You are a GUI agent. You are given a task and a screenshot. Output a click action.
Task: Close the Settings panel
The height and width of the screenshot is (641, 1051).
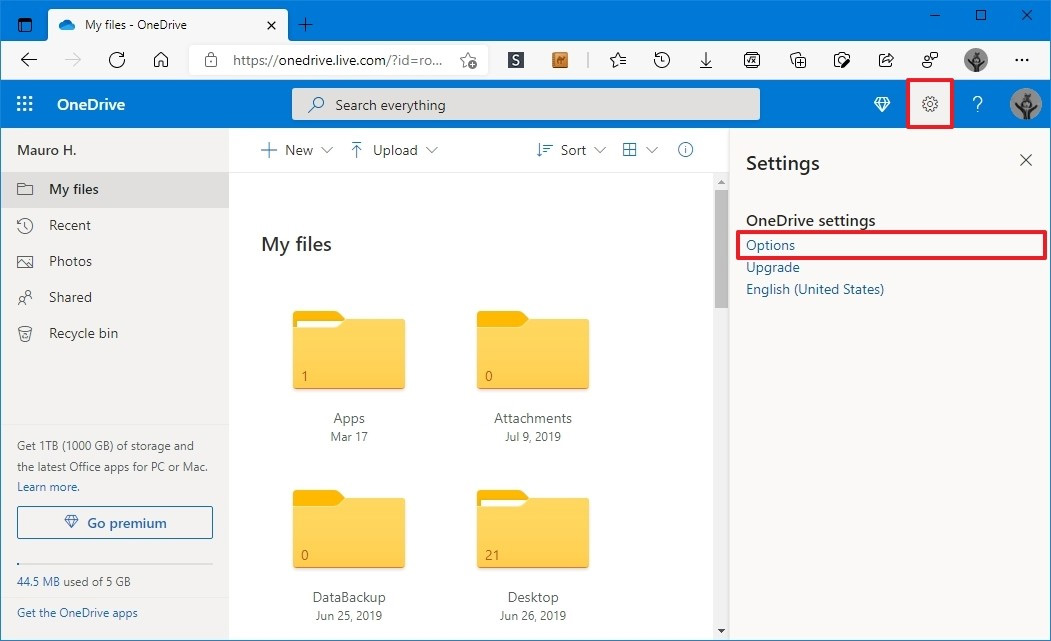click(x=1025, y=160)
